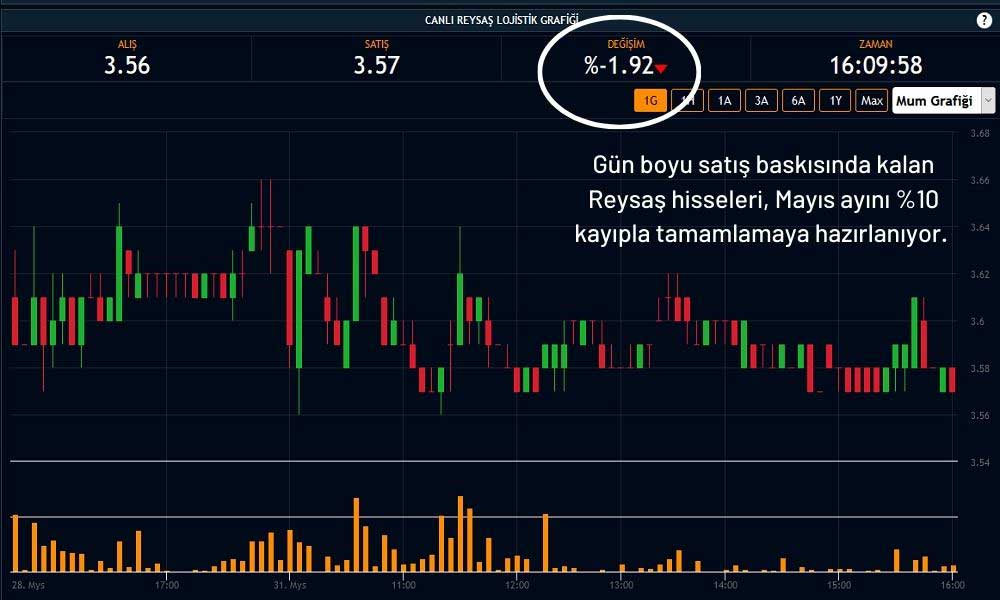The width and height of the screenshot is (1000, 600).
Task: Click the 3.66 price axis label
Action: pyautogui.click(x=980, y=180)
